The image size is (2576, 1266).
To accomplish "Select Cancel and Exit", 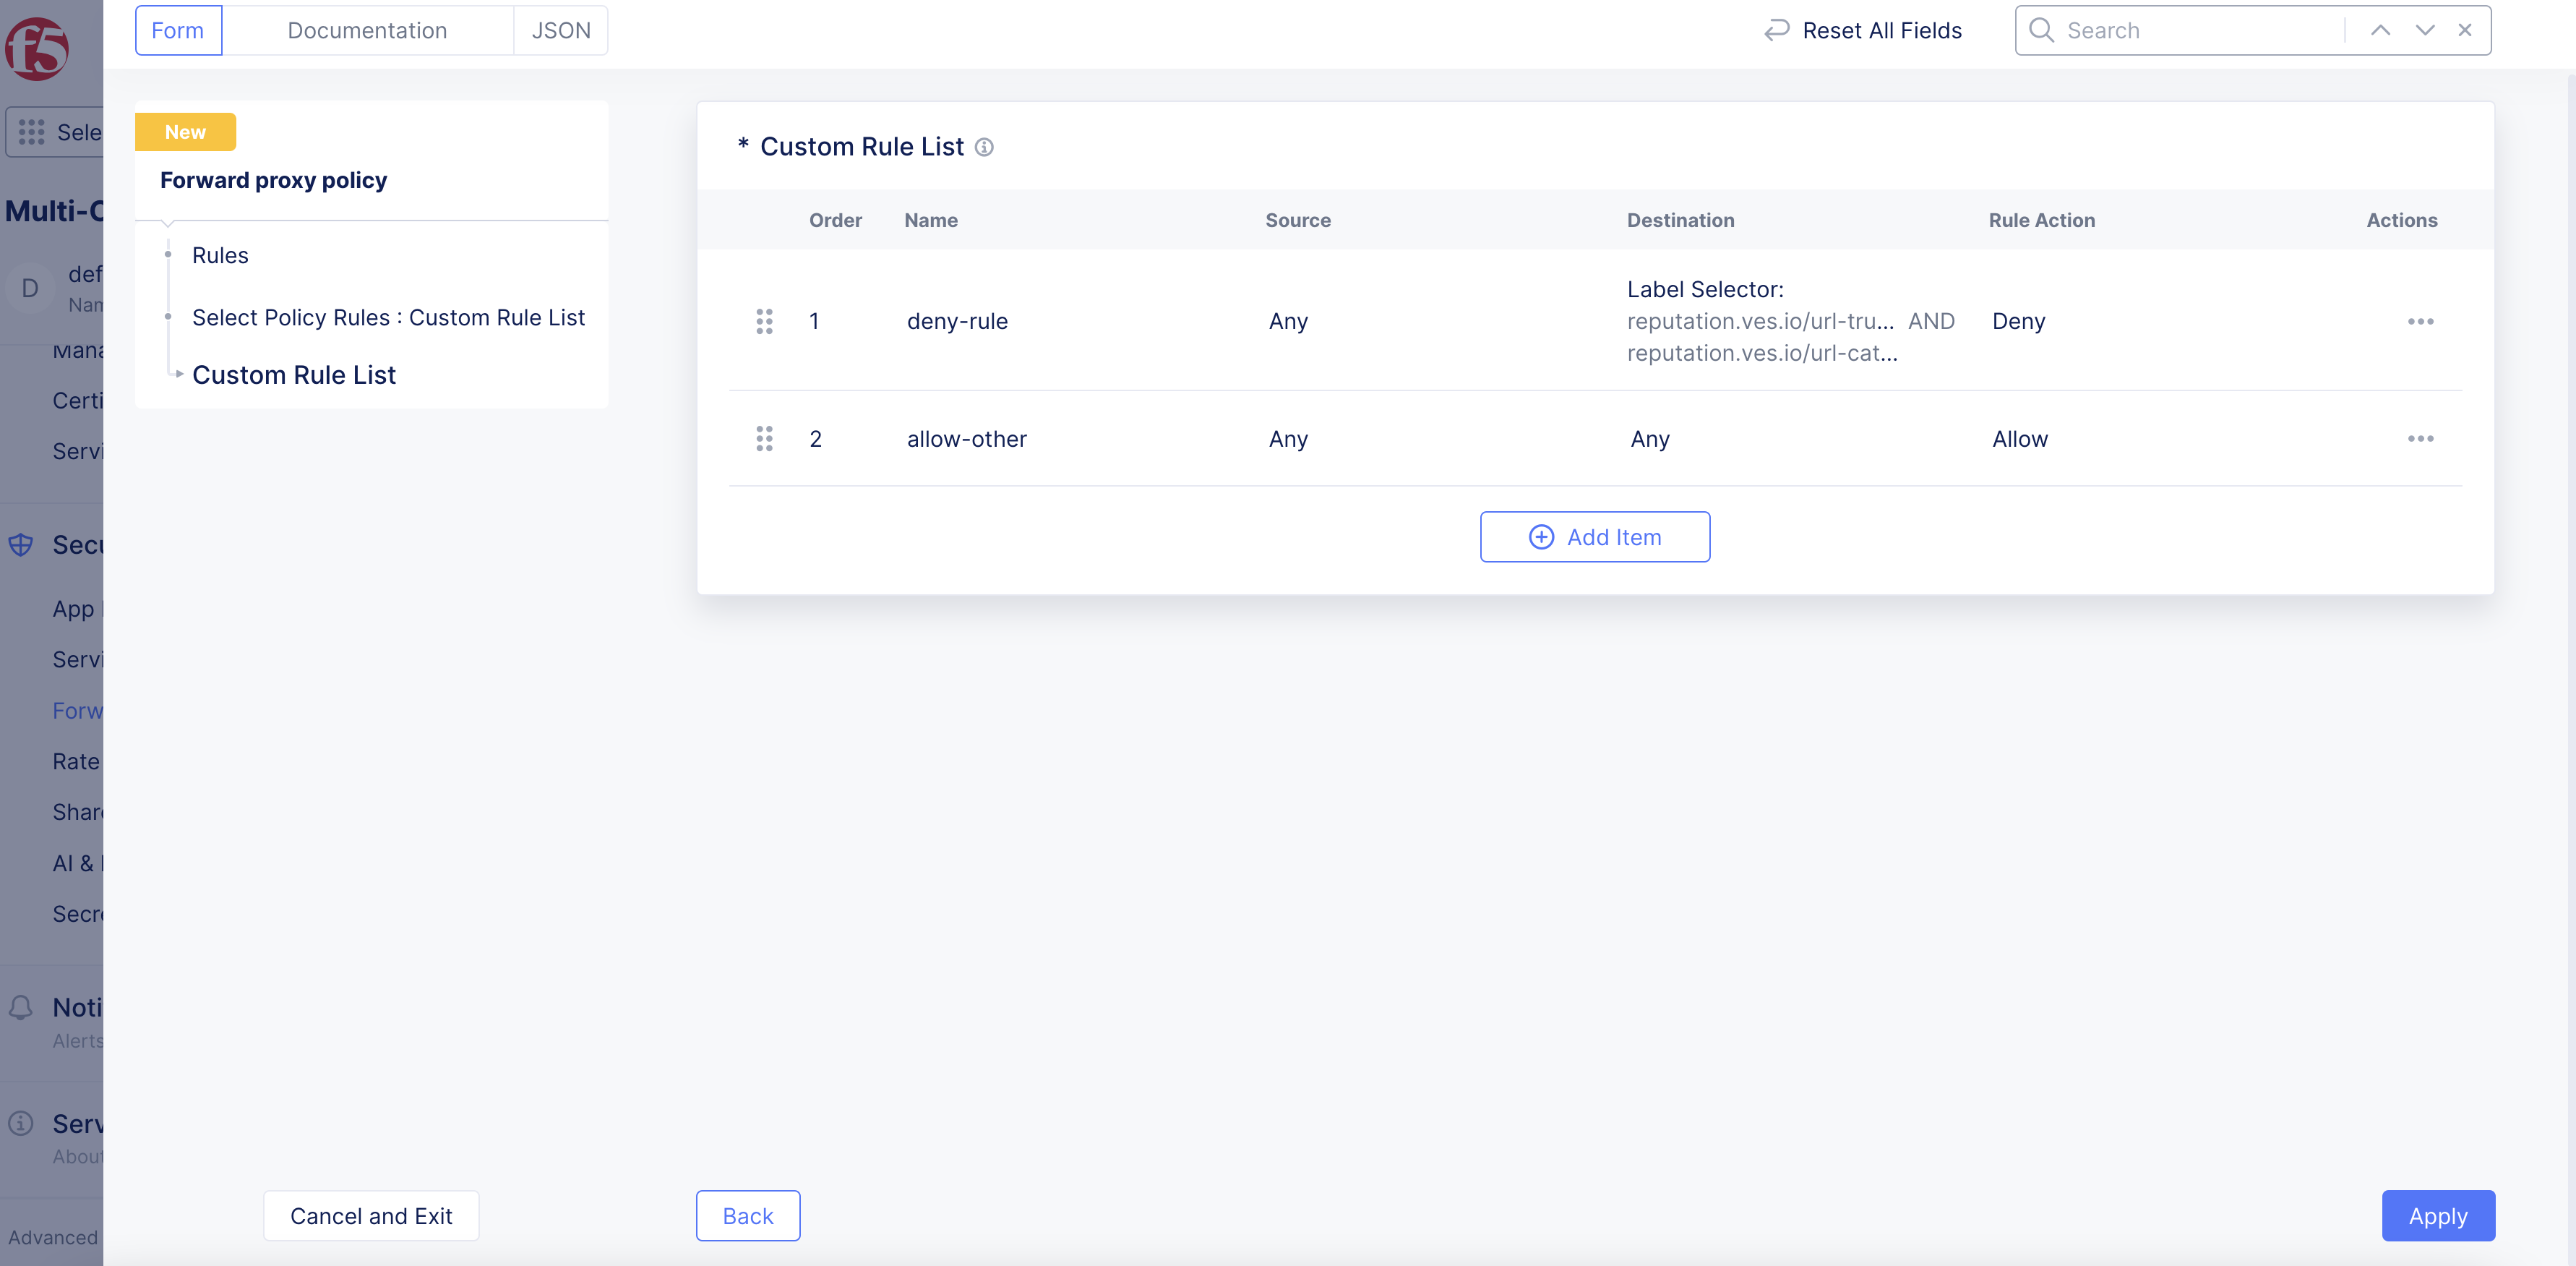I will [371, 1216].
